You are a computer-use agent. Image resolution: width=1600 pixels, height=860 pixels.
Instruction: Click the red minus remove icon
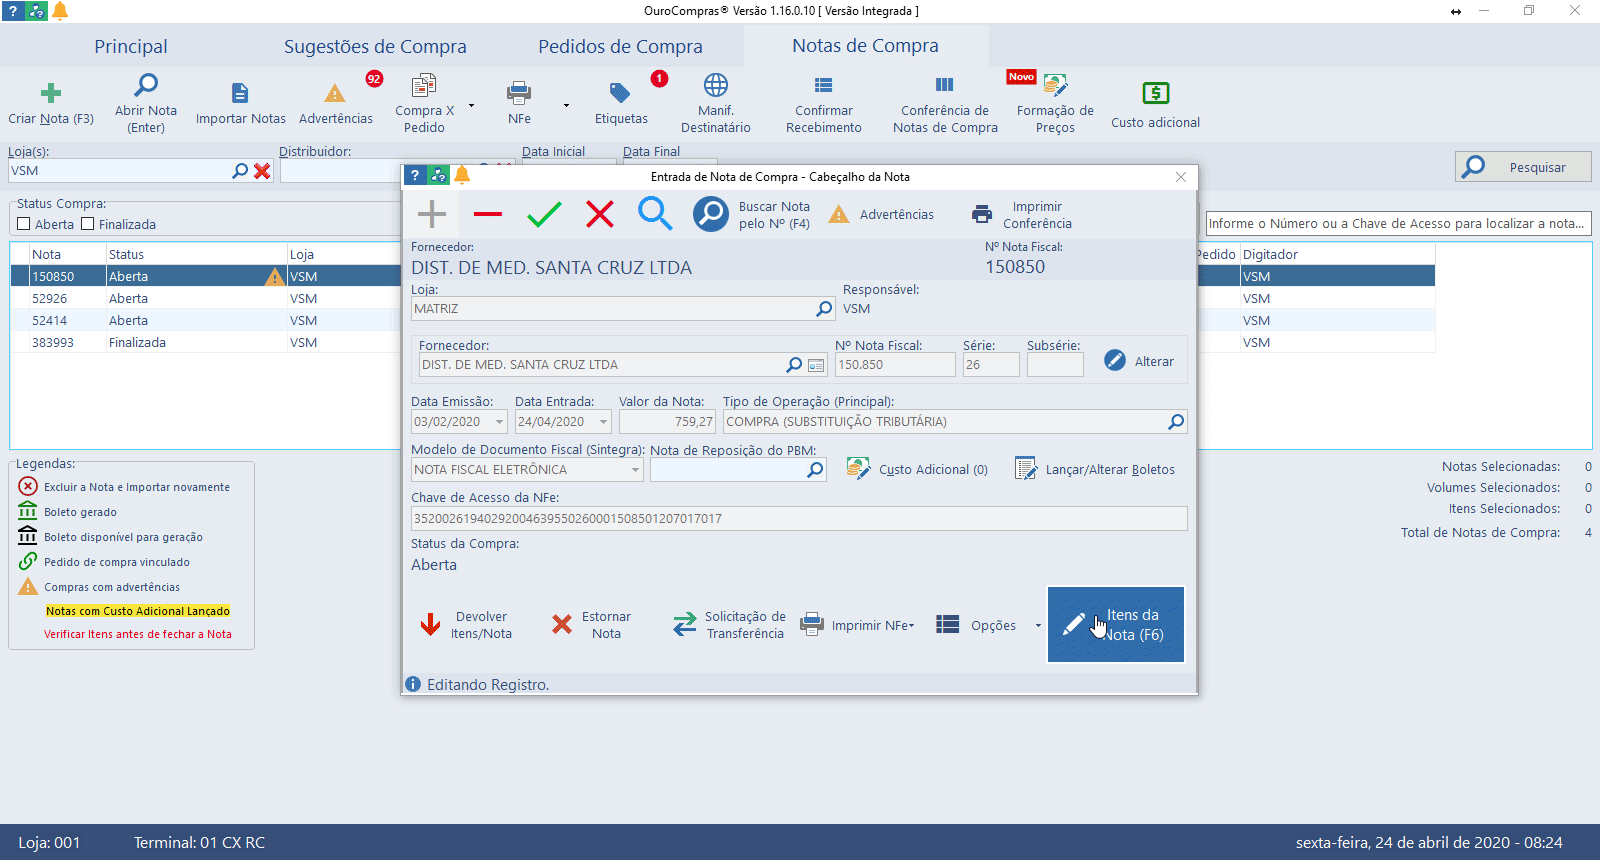[x=488, y=214]
